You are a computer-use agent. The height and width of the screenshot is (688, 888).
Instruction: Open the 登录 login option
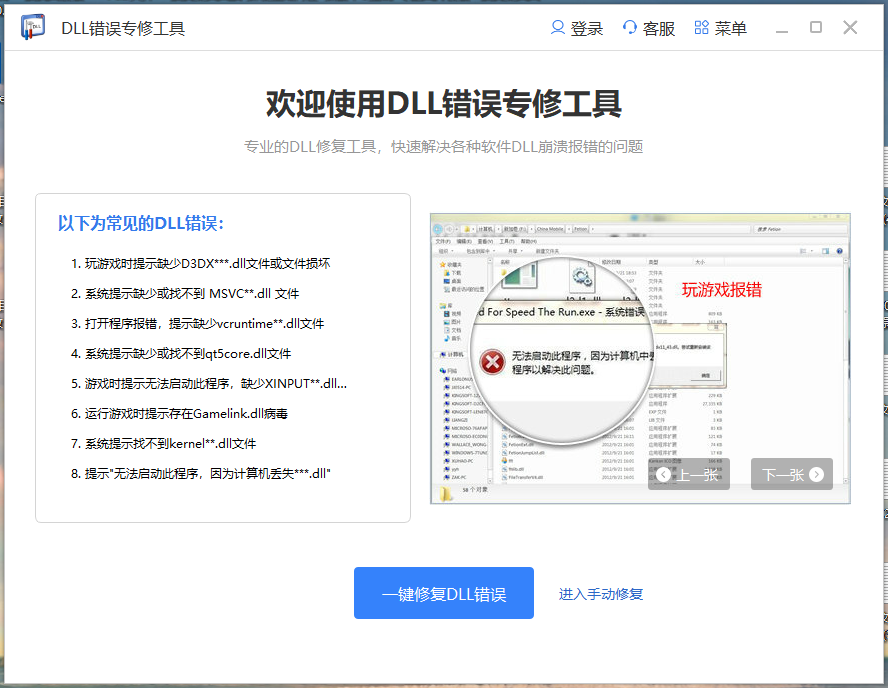coord(577,28)
